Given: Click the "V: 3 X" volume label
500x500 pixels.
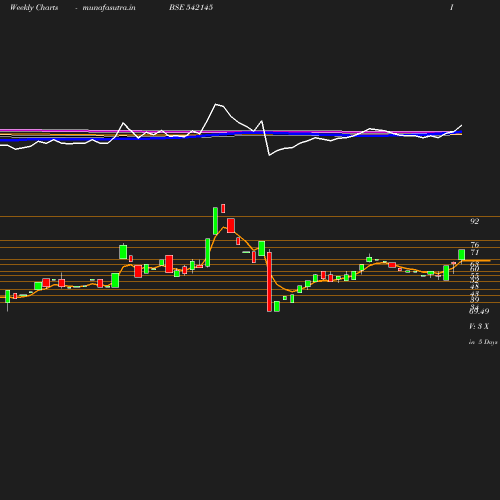Looking at the screenshot, I should 479,326.
